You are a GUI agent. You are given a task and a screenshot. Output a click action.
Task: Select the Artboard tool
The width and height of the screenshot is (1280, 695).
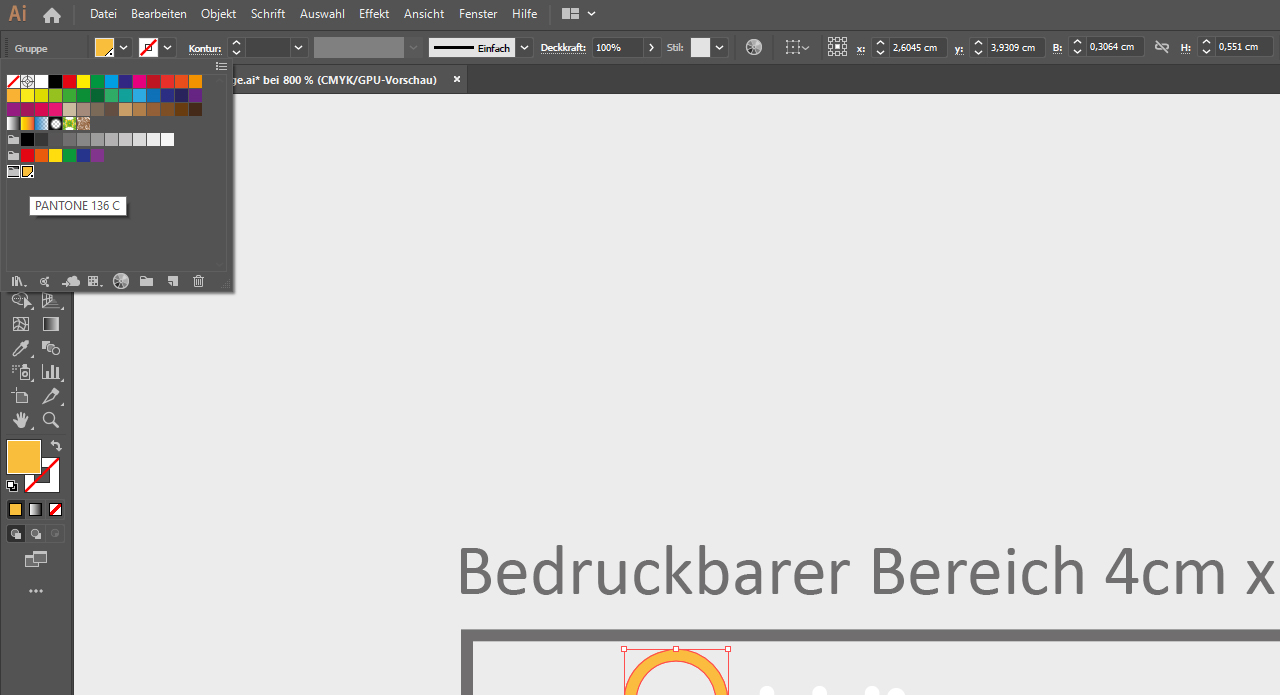tap(21, 396)
